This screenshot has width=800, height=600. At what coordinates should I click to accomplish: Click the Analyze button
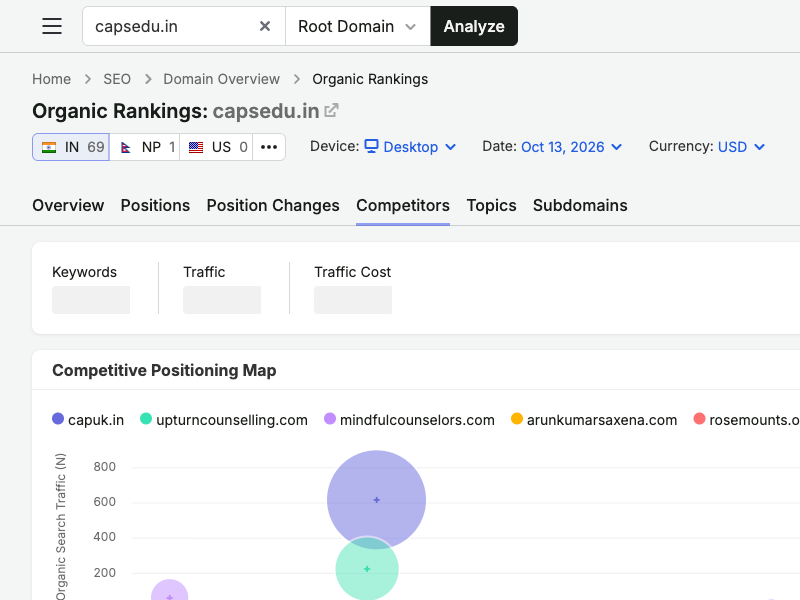[x=474, y=26]
